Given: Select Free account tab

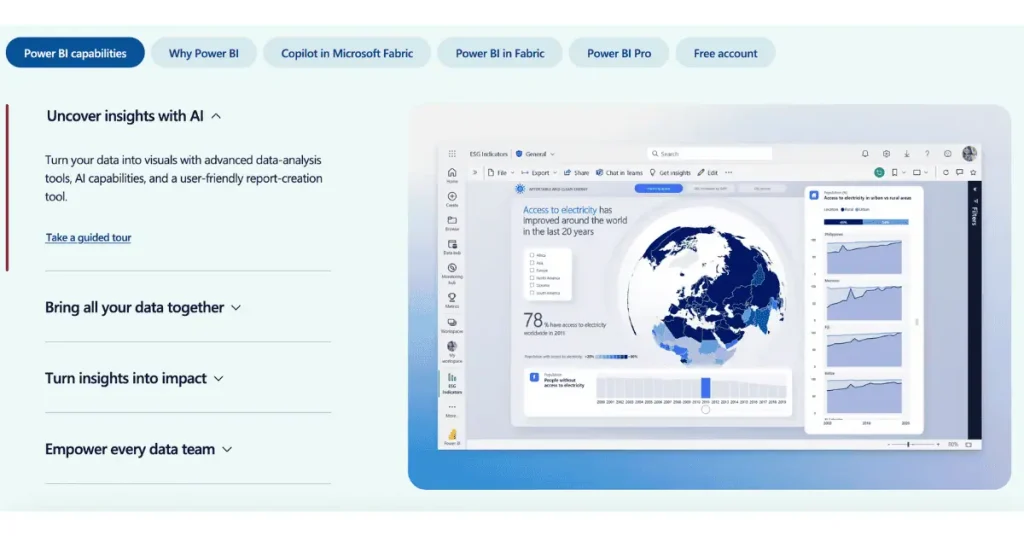Looking at the screenshot, I should point(726,53).
